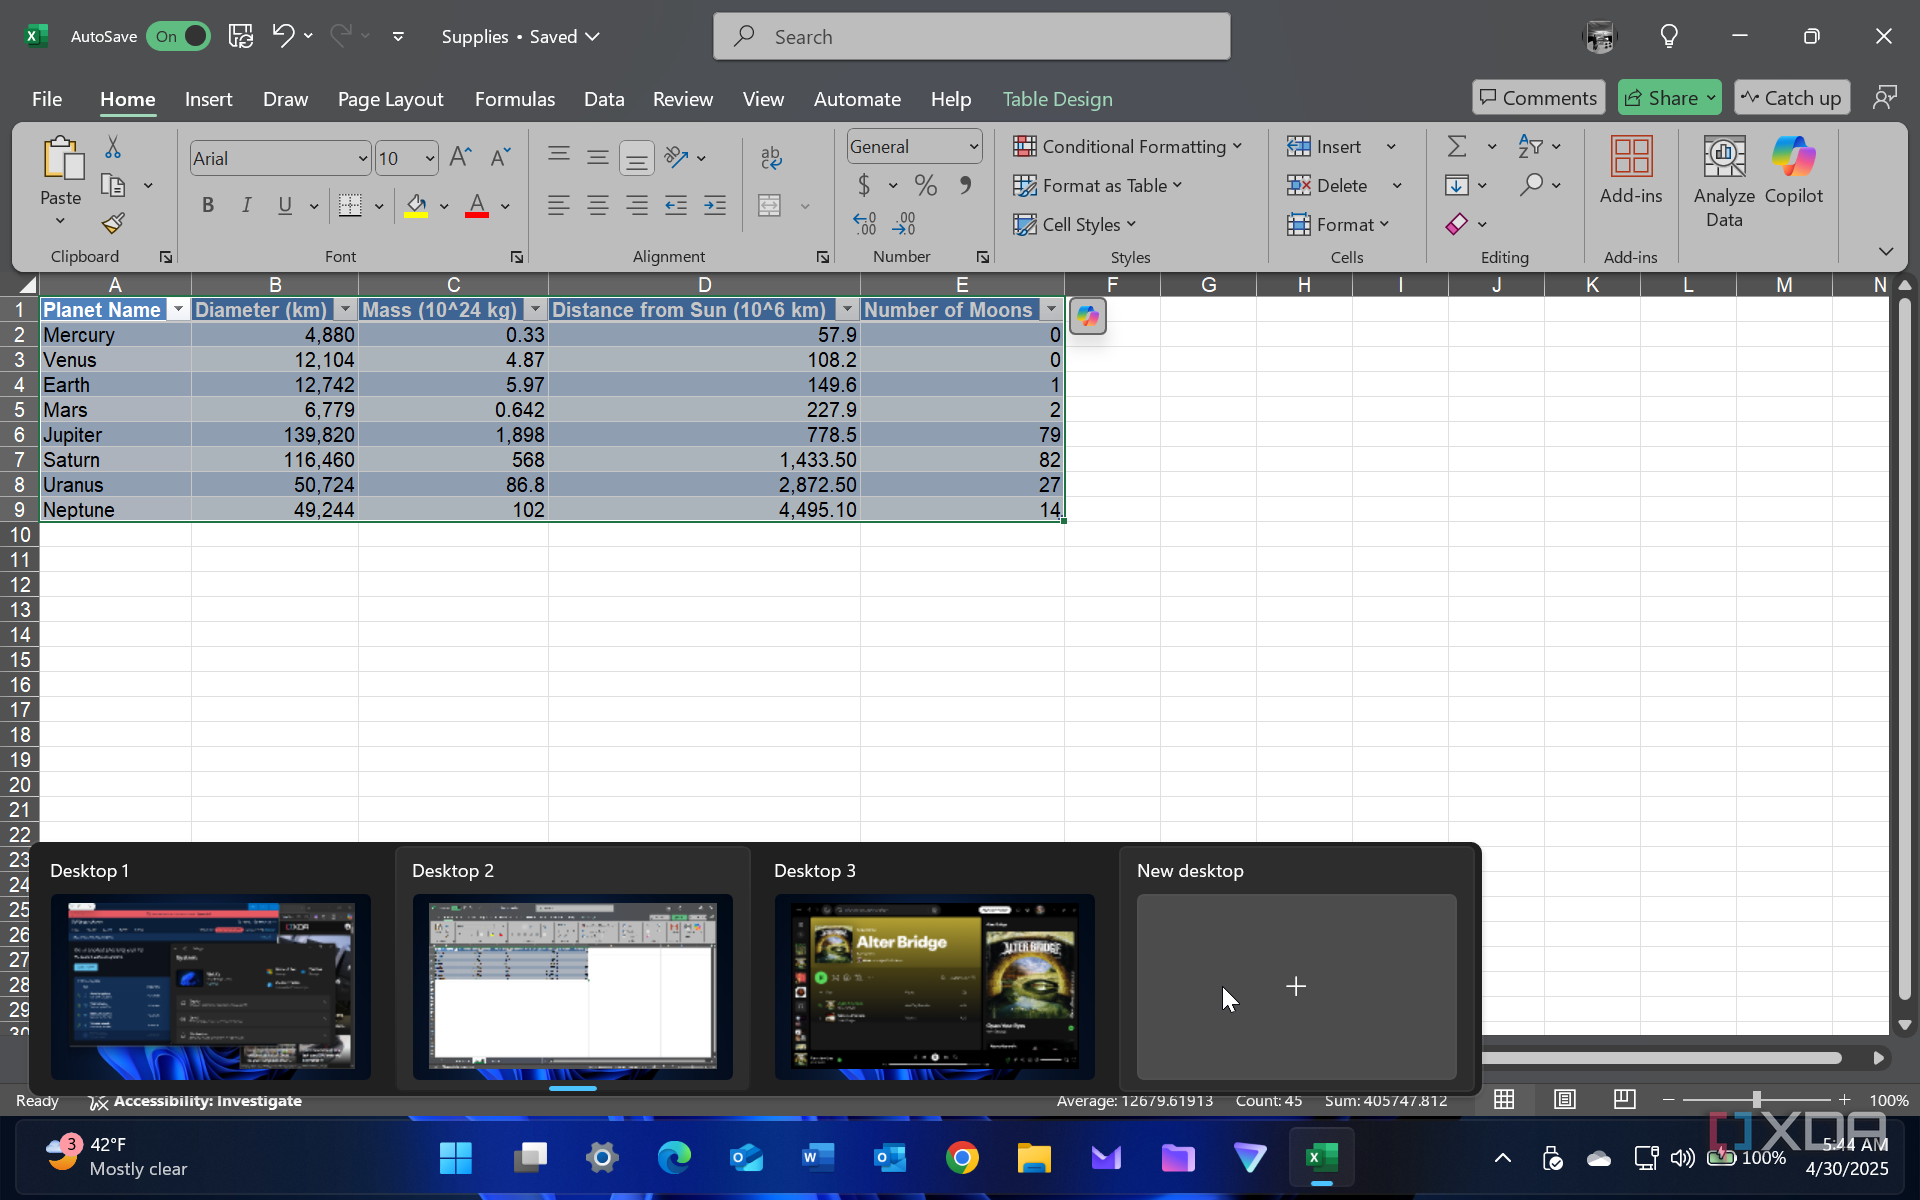1920x1200 pixels.
Task: Open the Number of Moons filter dropdown
Action: (1051, 310)
